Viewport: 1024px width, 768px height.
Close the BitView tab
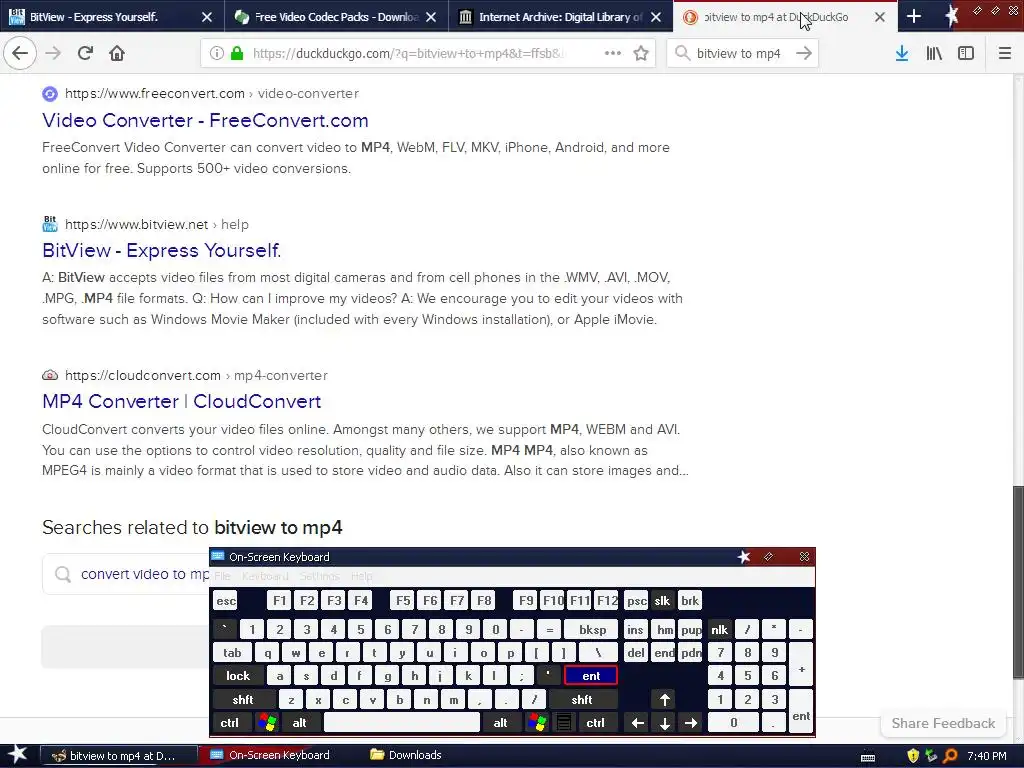click(x=206, y=17)
